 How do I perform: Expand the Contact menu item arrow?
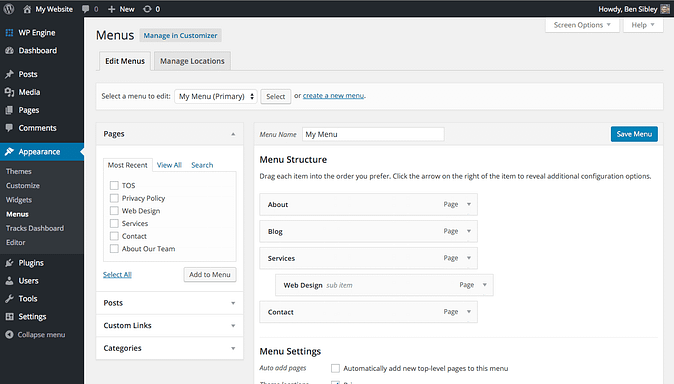pyautogui.click(x=469, y=312)
